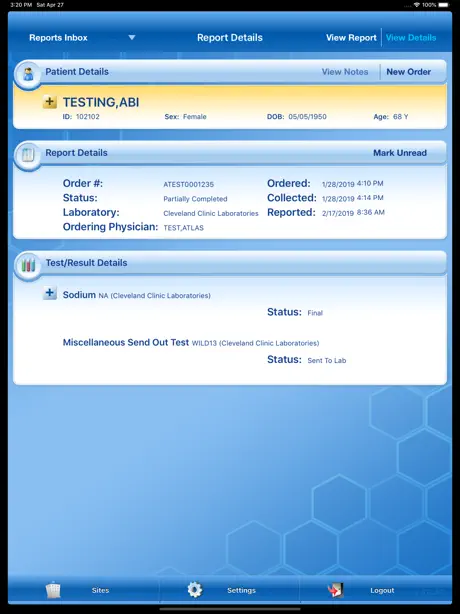Click the patient avatar icon

click(x=28, y=74)
